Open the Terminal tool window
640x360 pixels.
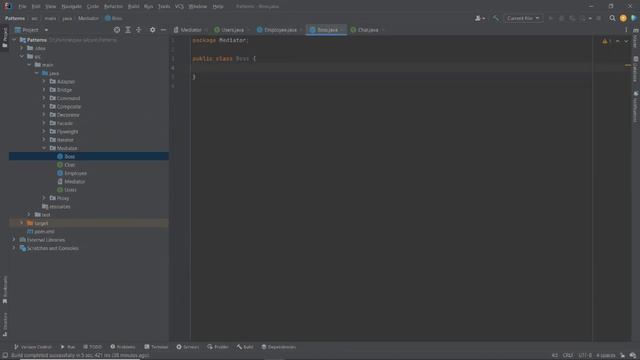pyautogui.click(x=156, y=347)
